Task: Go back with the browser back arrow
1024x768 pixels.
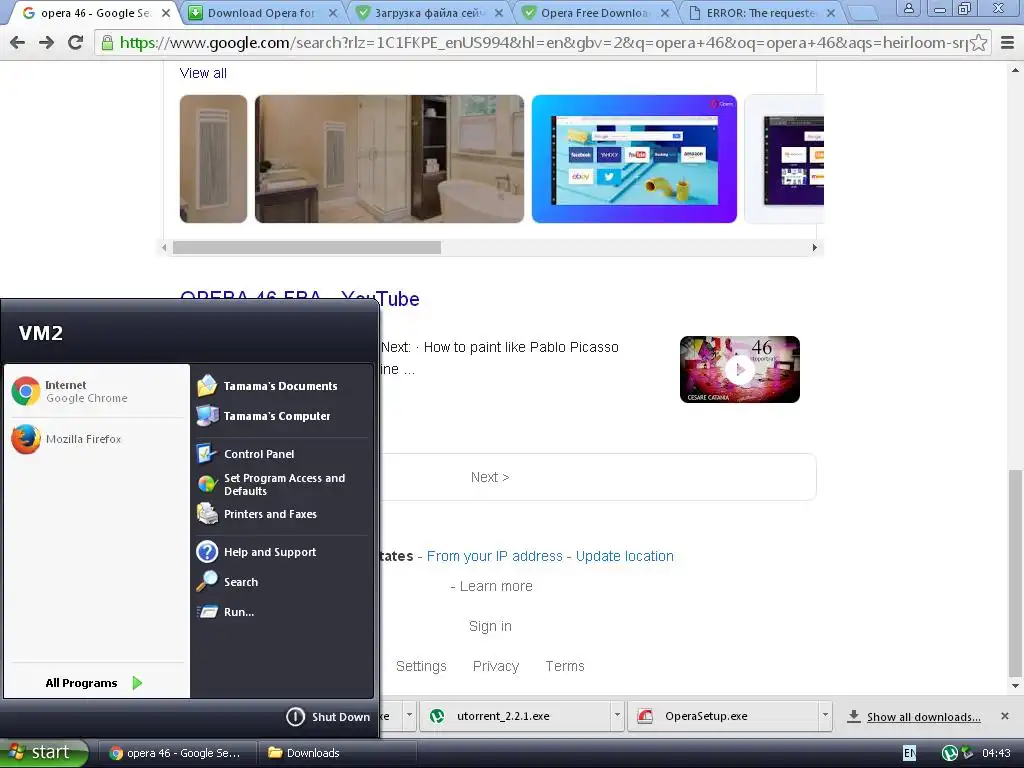Action: click(x=18, y=43)
